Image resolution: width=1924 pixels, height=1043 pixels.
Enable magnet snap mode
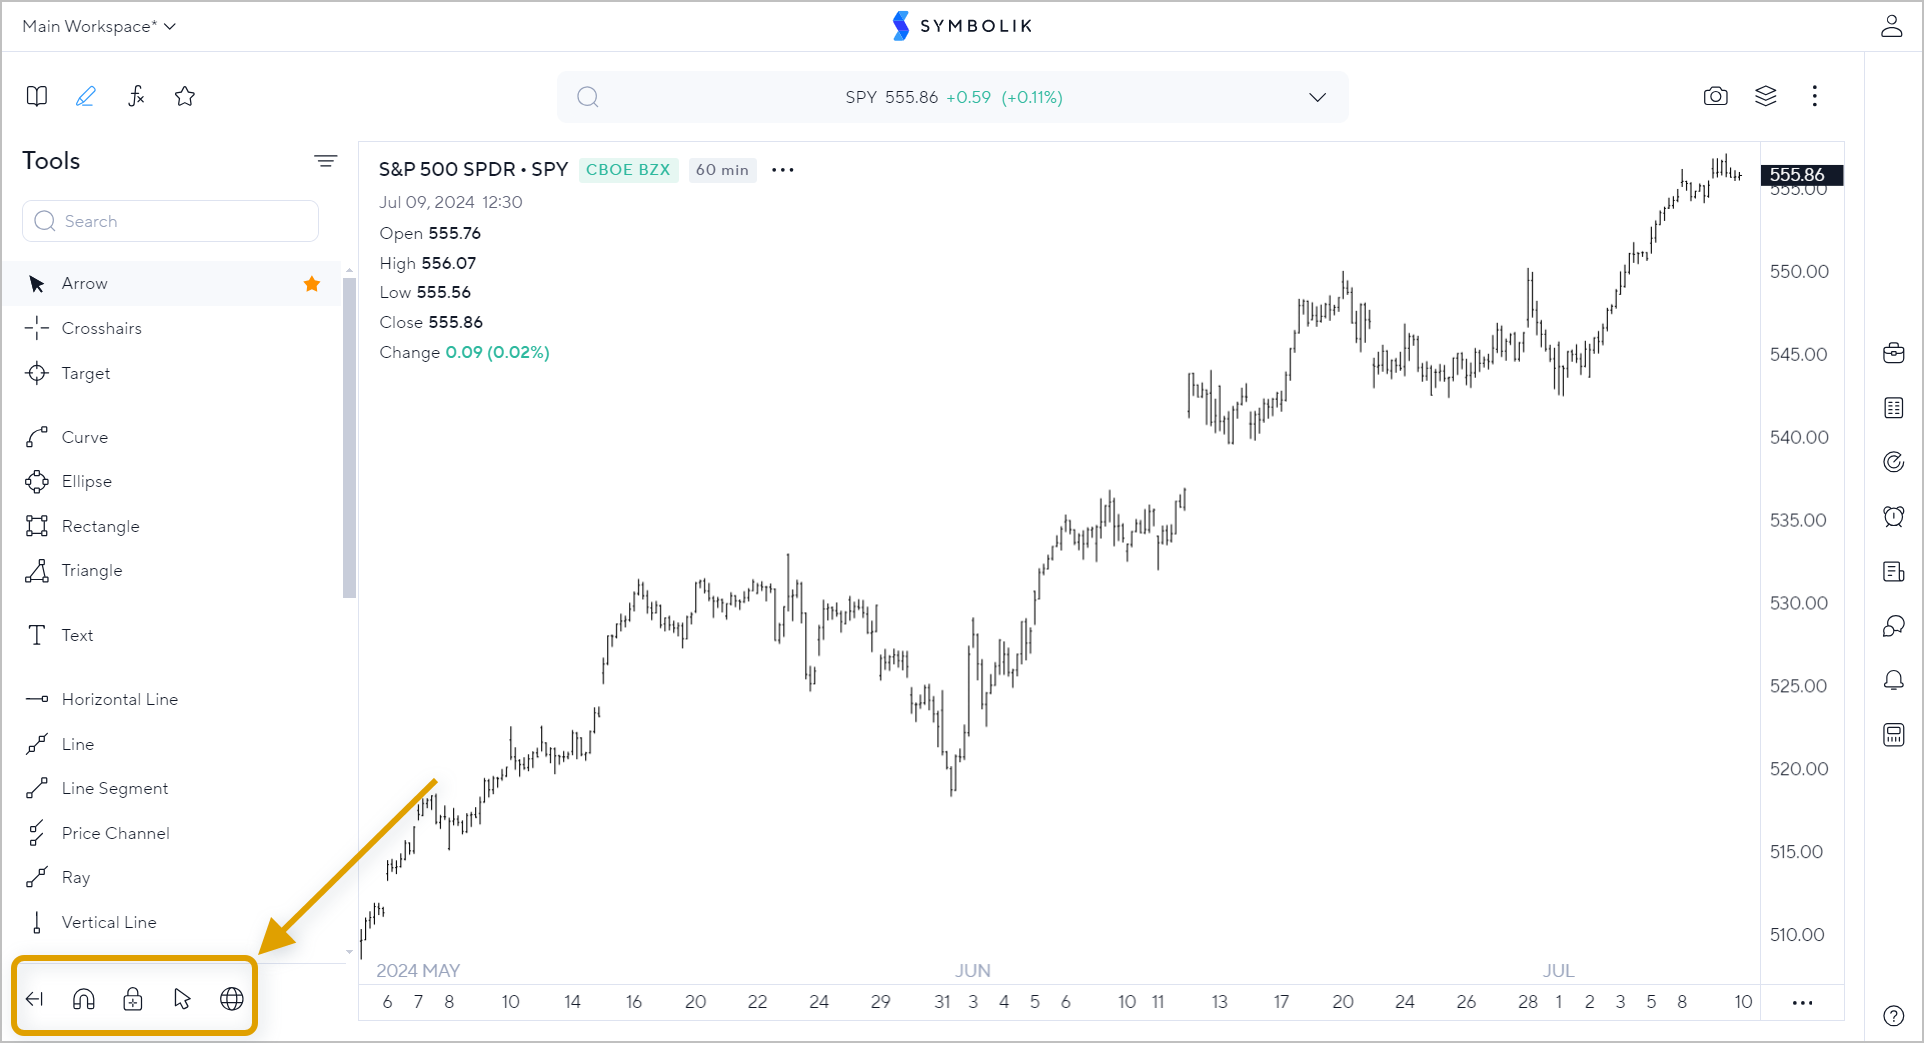[x=84, y=998]
